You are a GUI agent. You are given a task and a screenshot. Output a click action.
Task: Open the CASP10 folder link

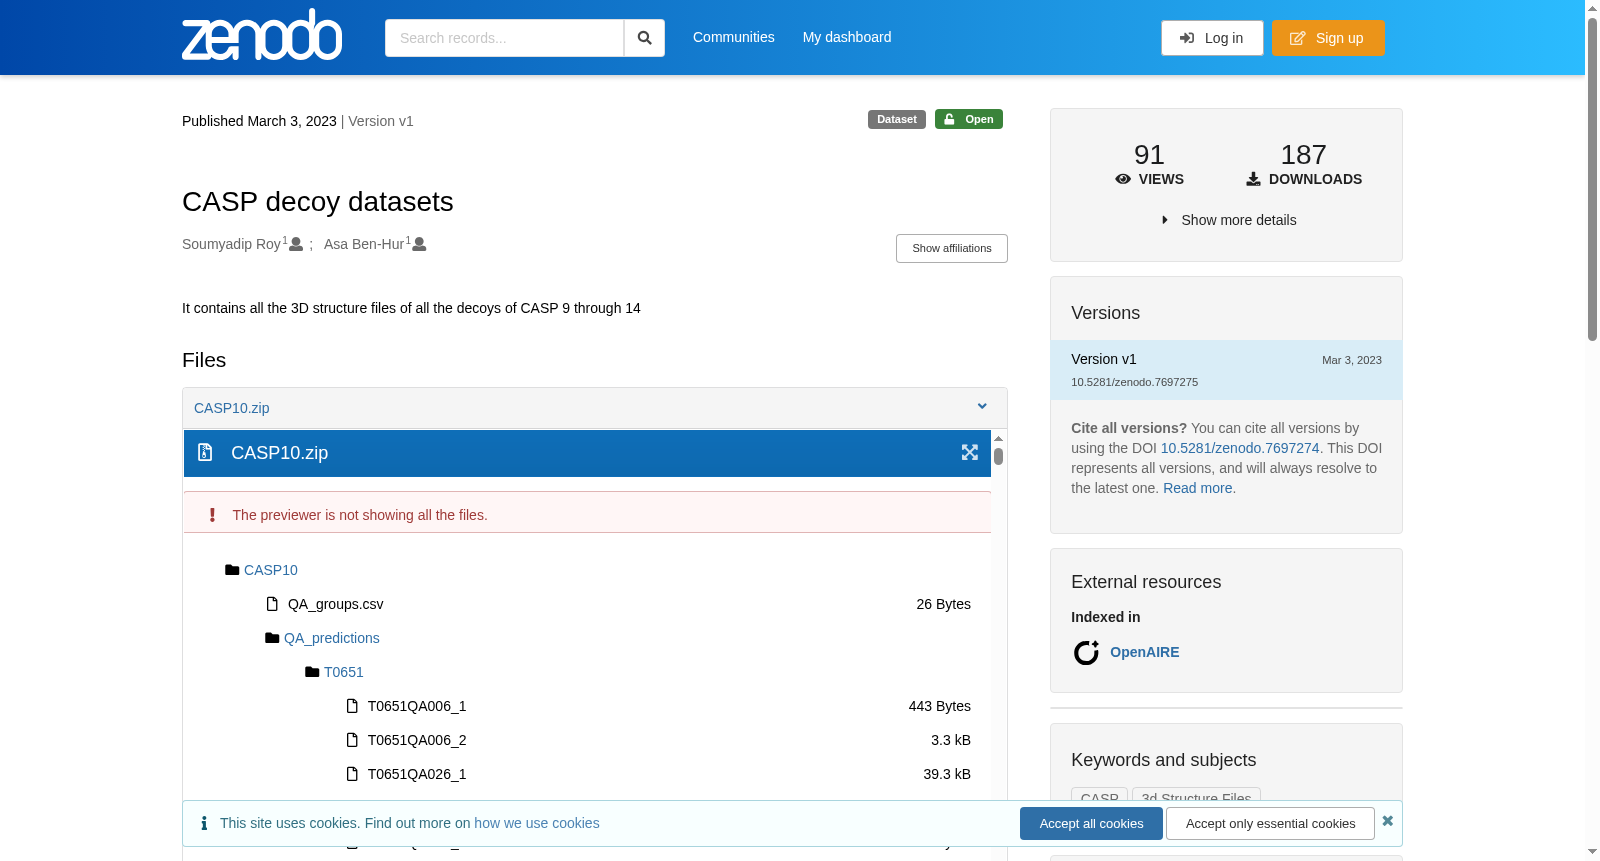[271, 570]
